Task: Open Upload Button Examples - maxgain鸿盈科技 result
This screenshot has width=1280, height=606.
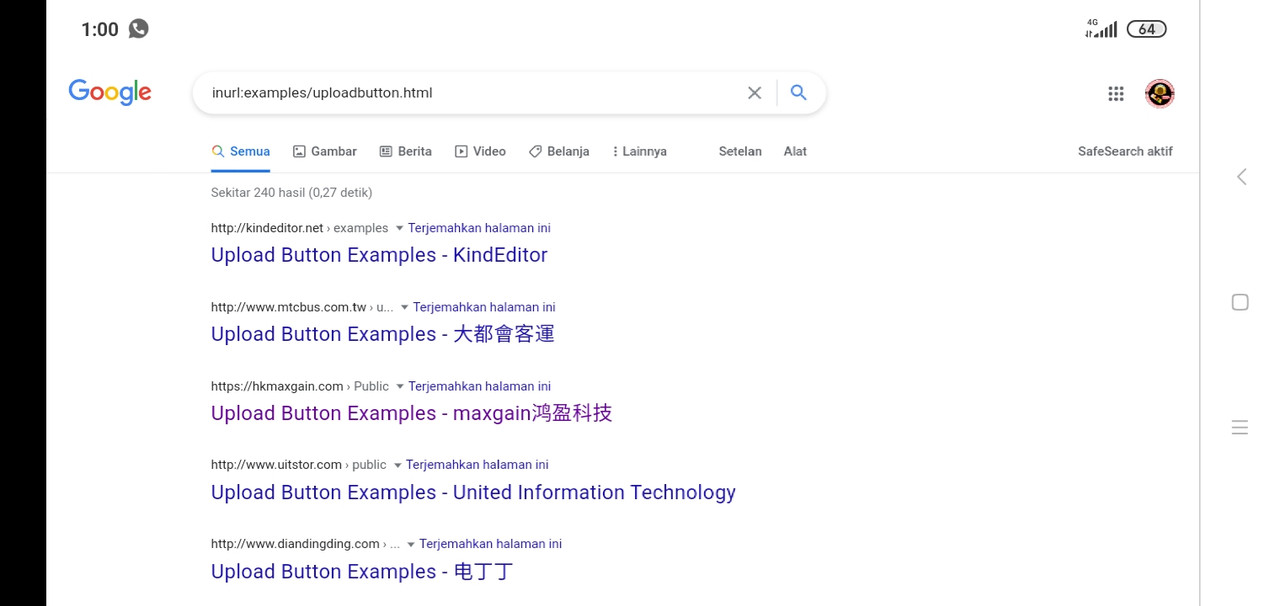Action: [411, 413]
